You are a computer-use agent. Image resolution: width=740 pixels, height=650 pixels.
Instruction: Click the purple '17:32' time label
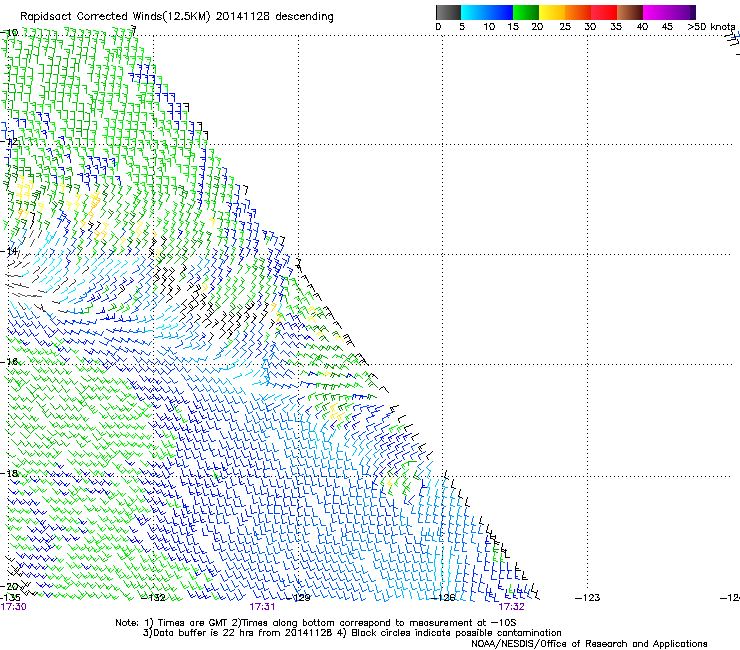(x=512, y=607)
